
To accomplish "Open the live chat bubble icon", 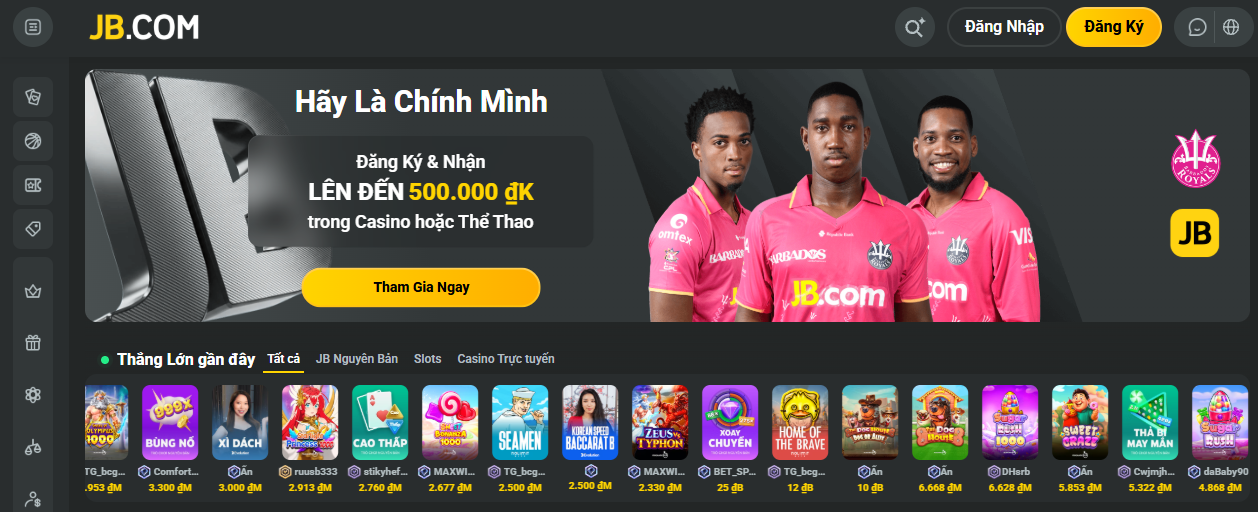I will point(1197,27).
